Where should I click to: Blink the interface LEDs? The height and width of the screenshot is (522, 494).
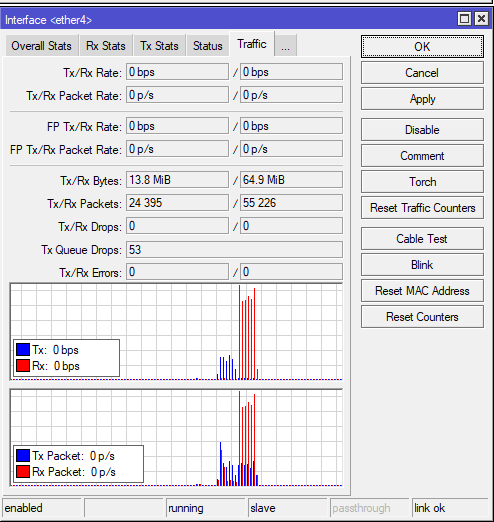click(x=422, y=265)
